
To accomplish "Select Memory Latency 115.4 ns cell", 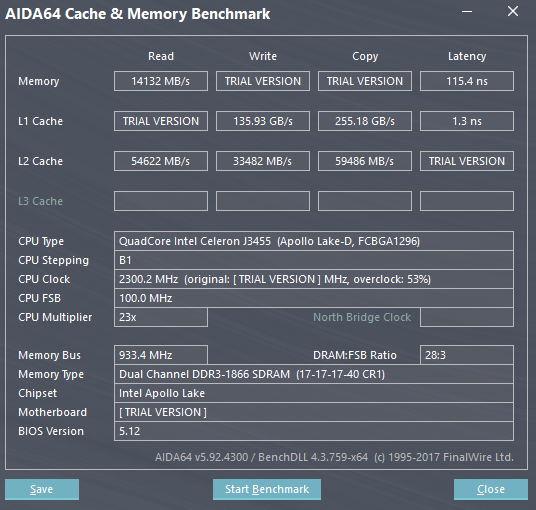I will pyautogui.click(x=467, y=81).
